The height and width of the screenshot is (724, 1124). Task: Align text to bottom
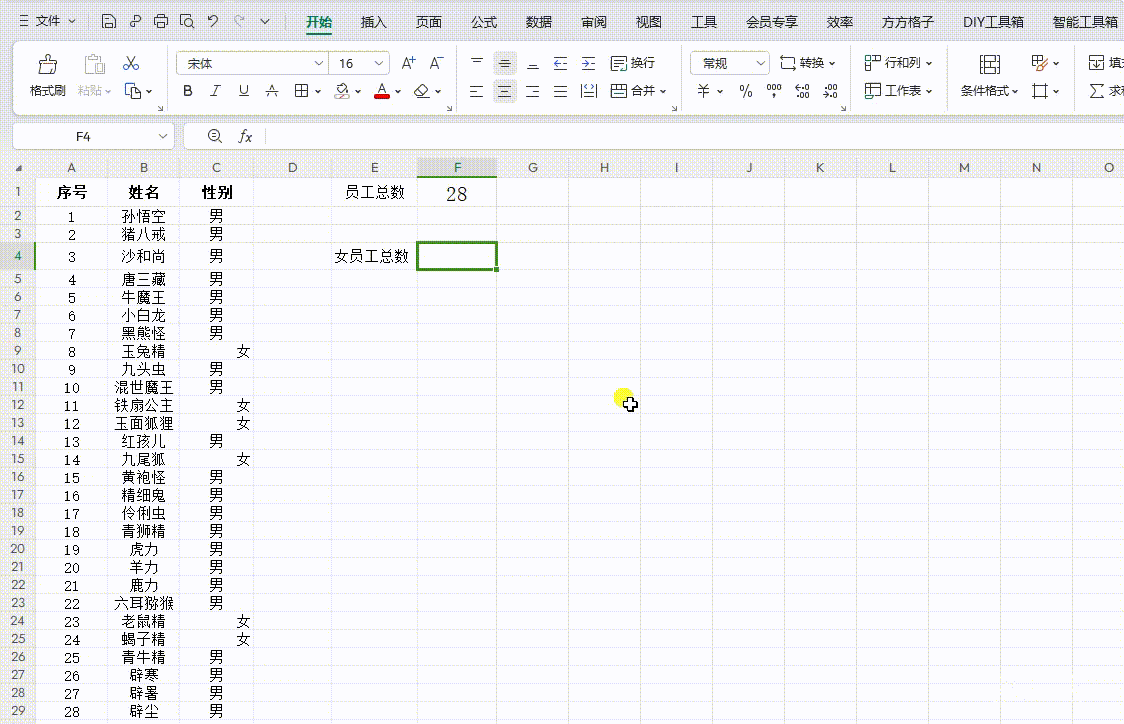click(533, 63)
